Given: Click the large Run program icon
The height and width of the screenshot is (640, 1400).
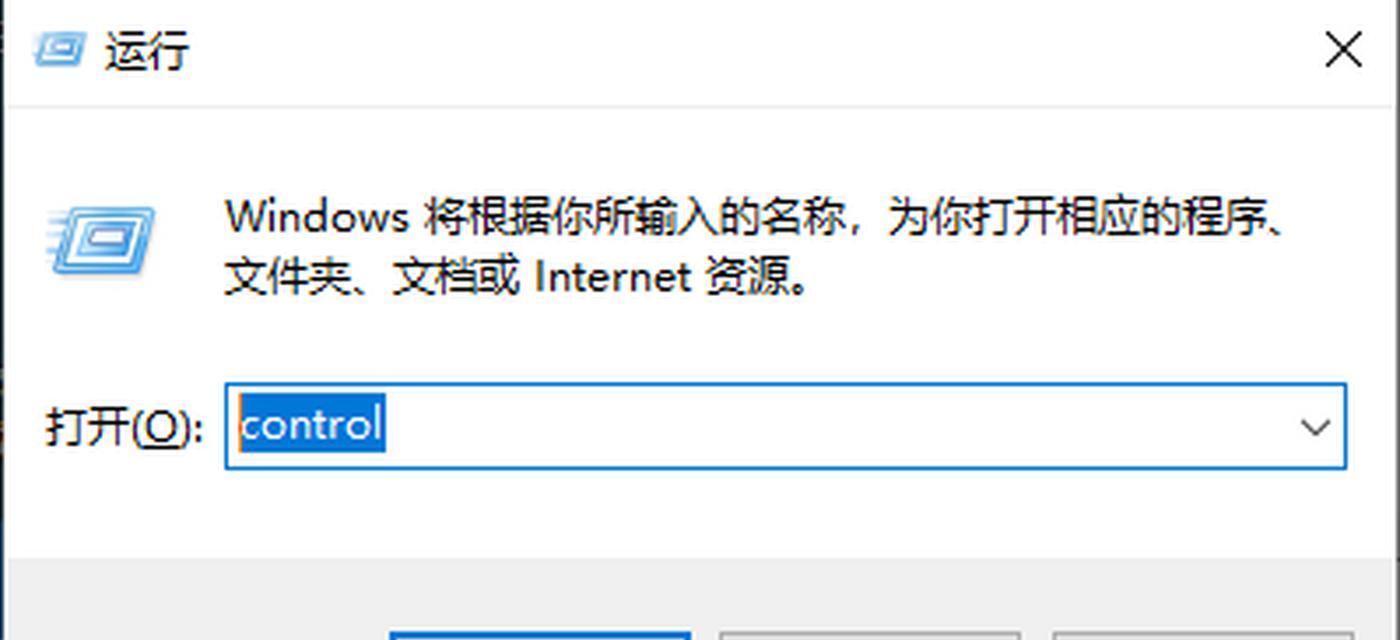Looking at the screenshot, I should pos(100,239).
